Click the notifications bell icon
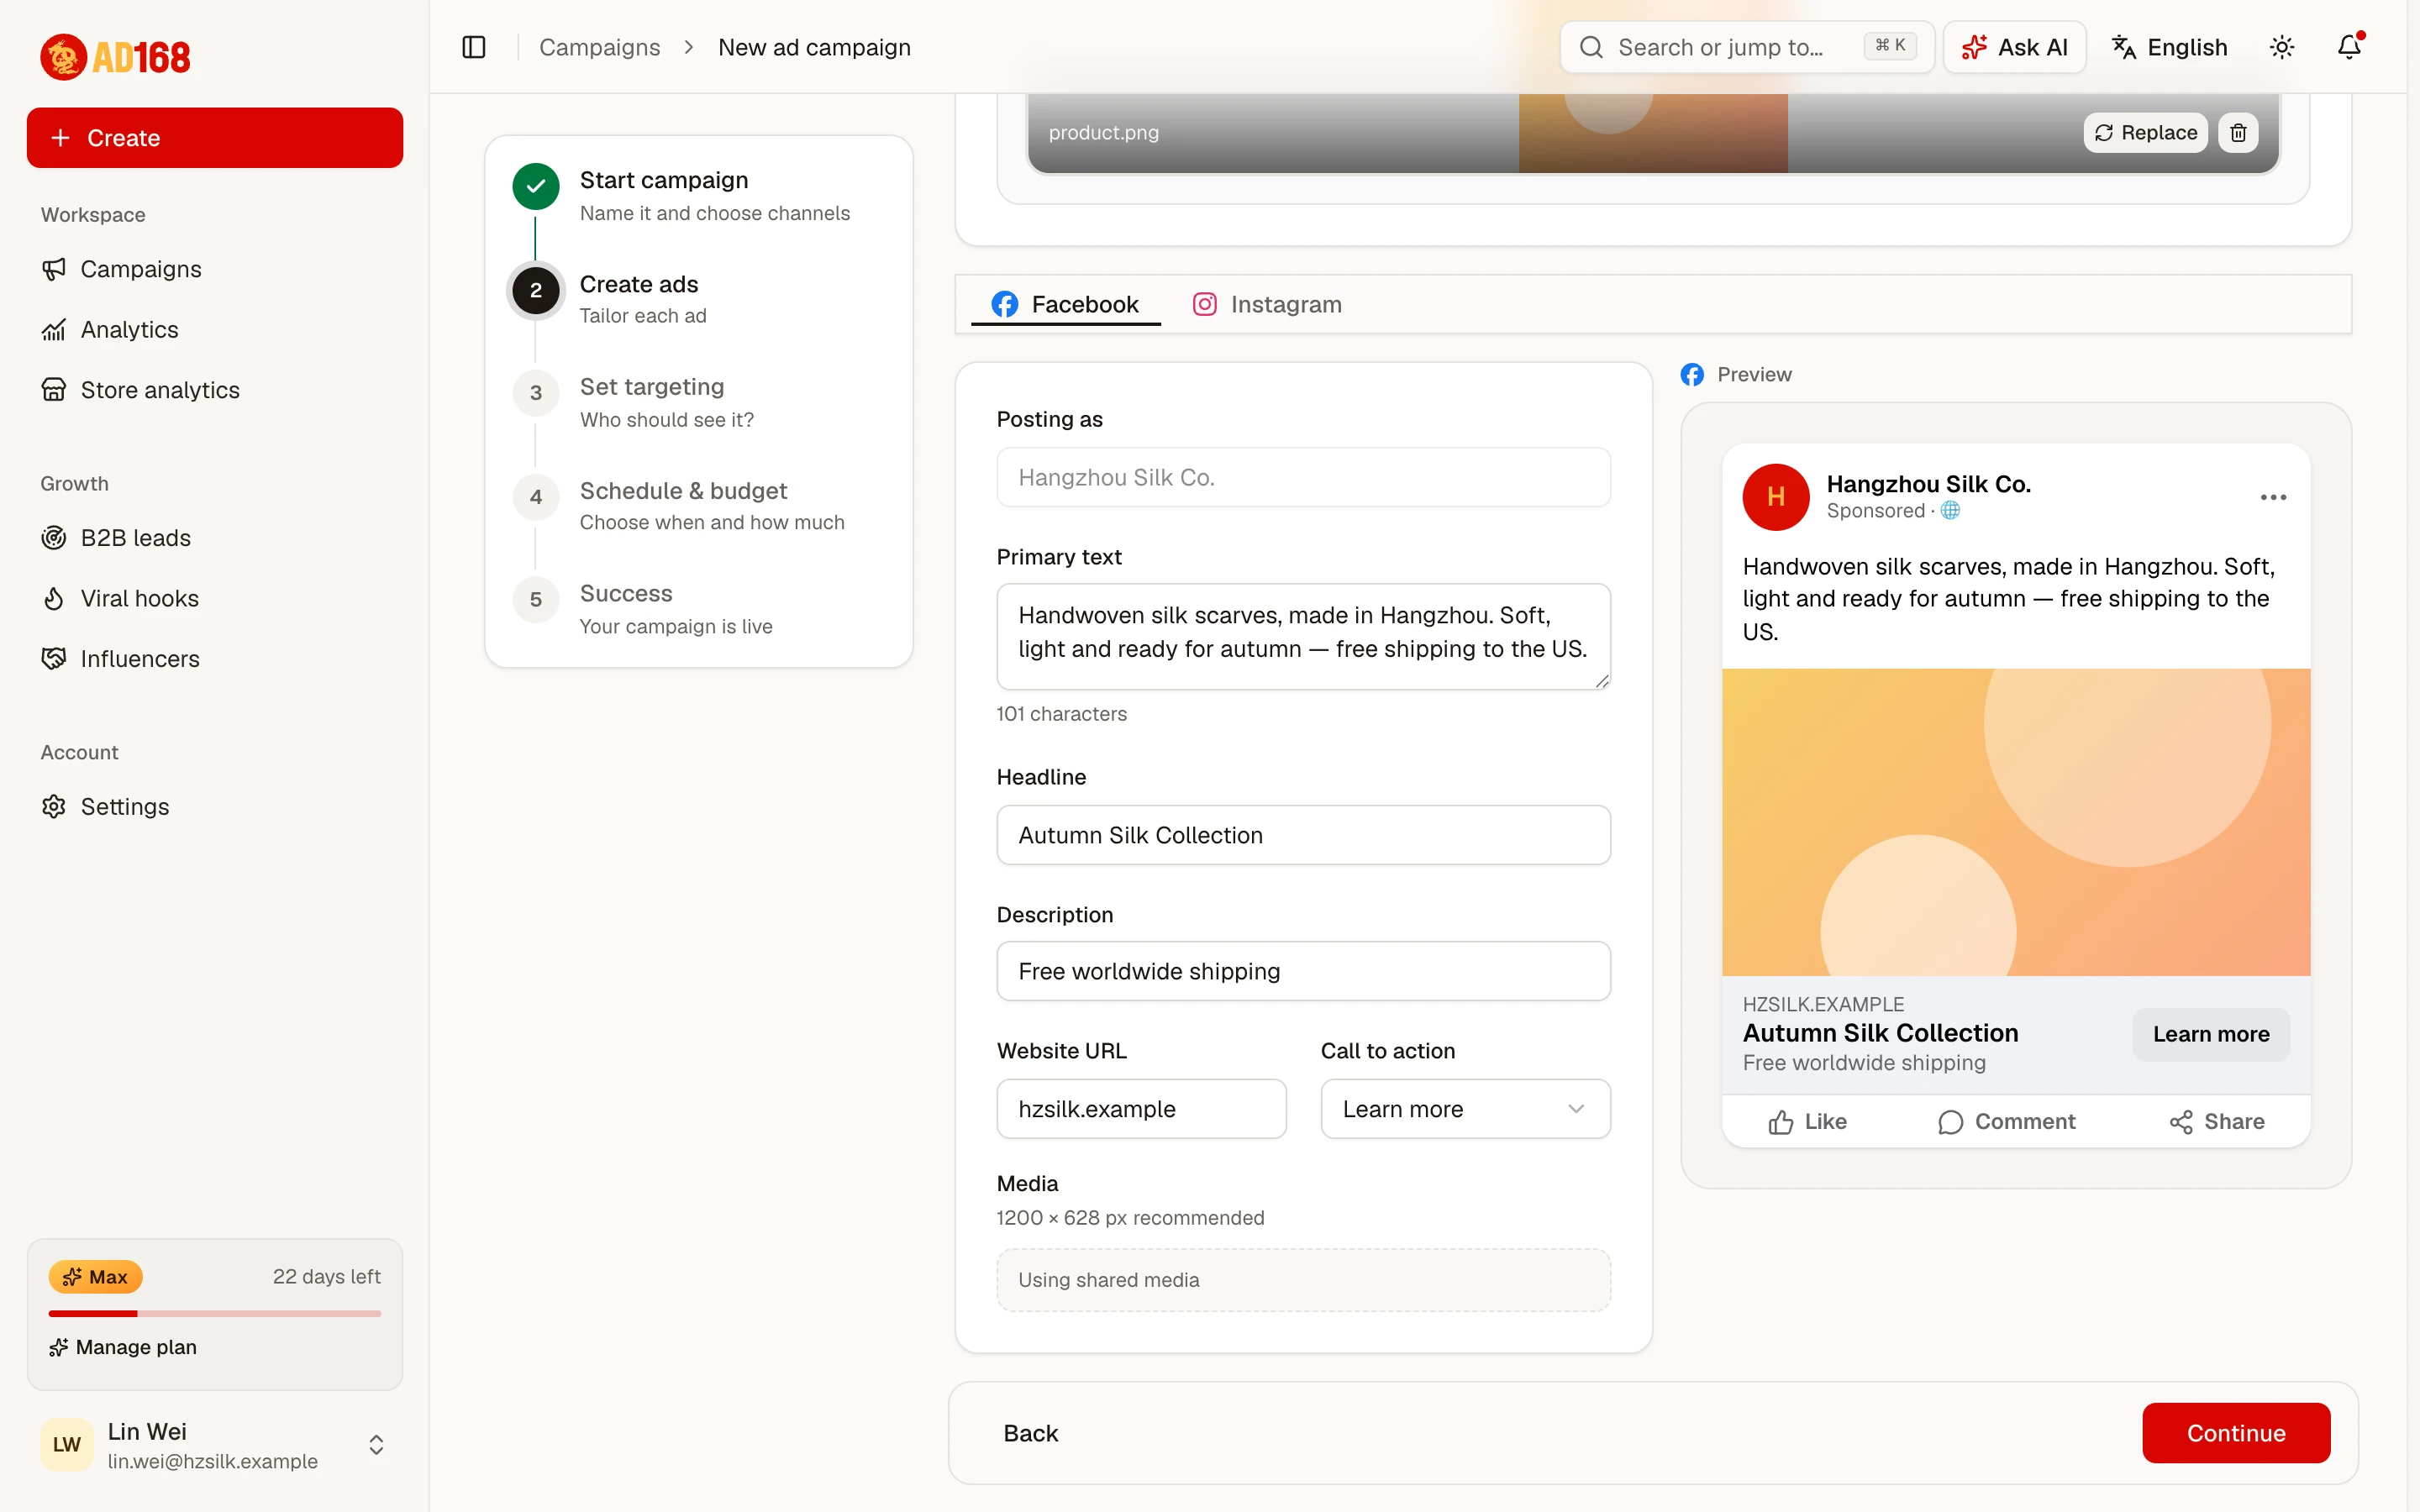2420x1512 pixels. (2349, 47)
